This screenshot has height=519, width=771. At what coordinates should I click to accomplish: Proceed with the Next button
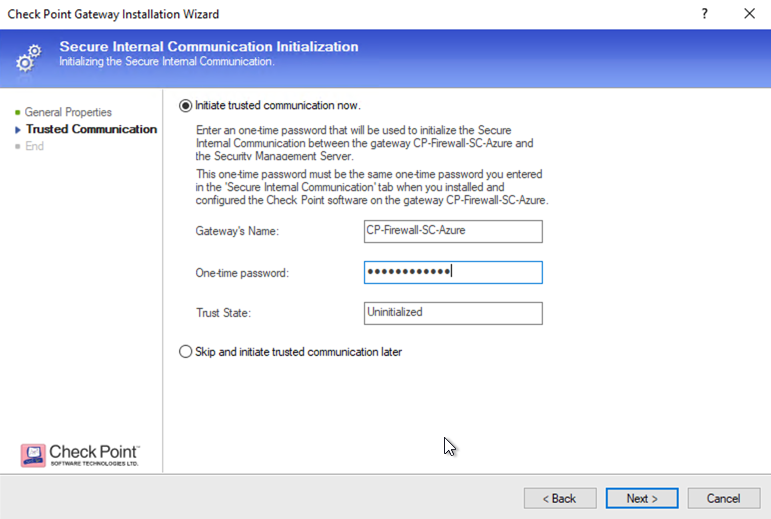coord(641,498)
